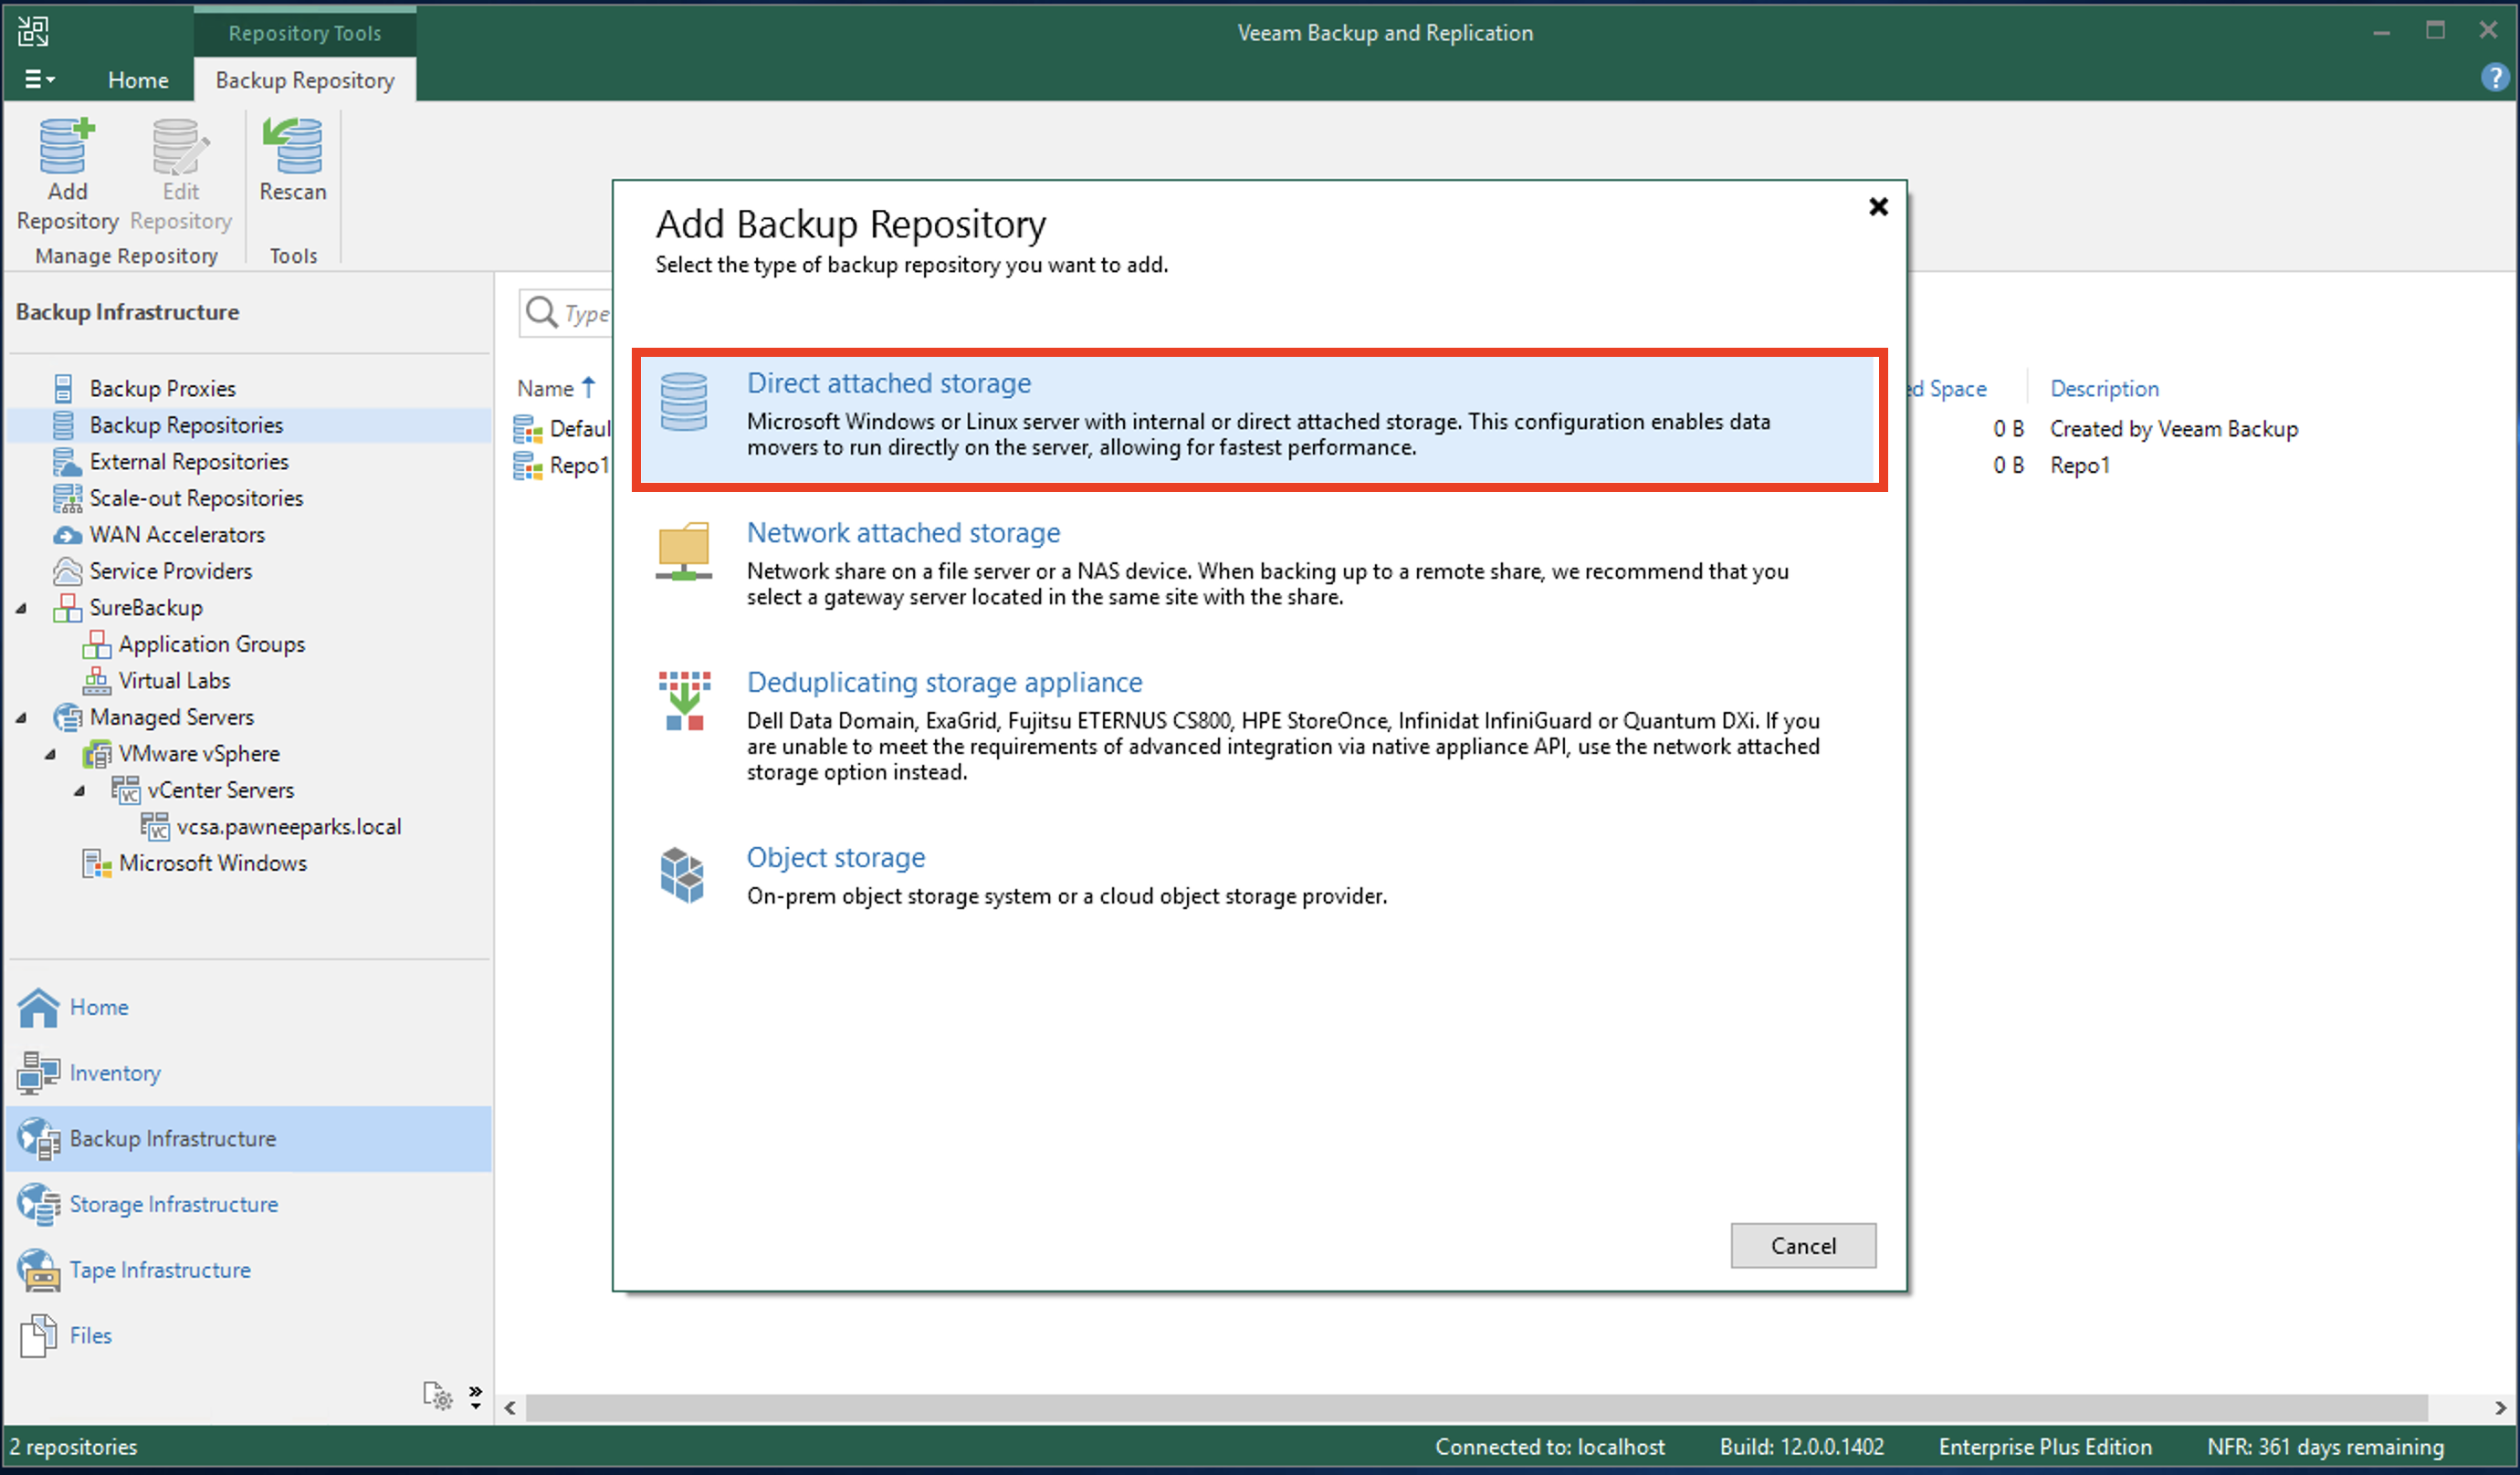Open the main hamburger menu dropdown
The height and width of the screenshot is (1475, 2520).
click(x=40, y=79)
